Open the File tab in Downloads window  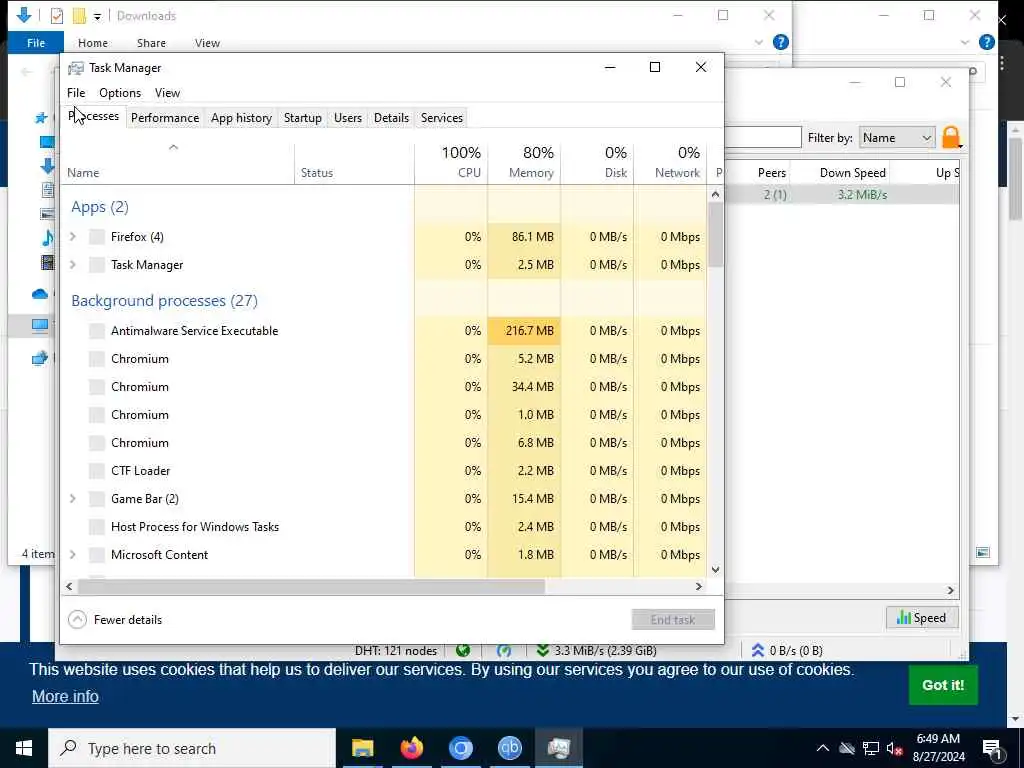(36, 43)
